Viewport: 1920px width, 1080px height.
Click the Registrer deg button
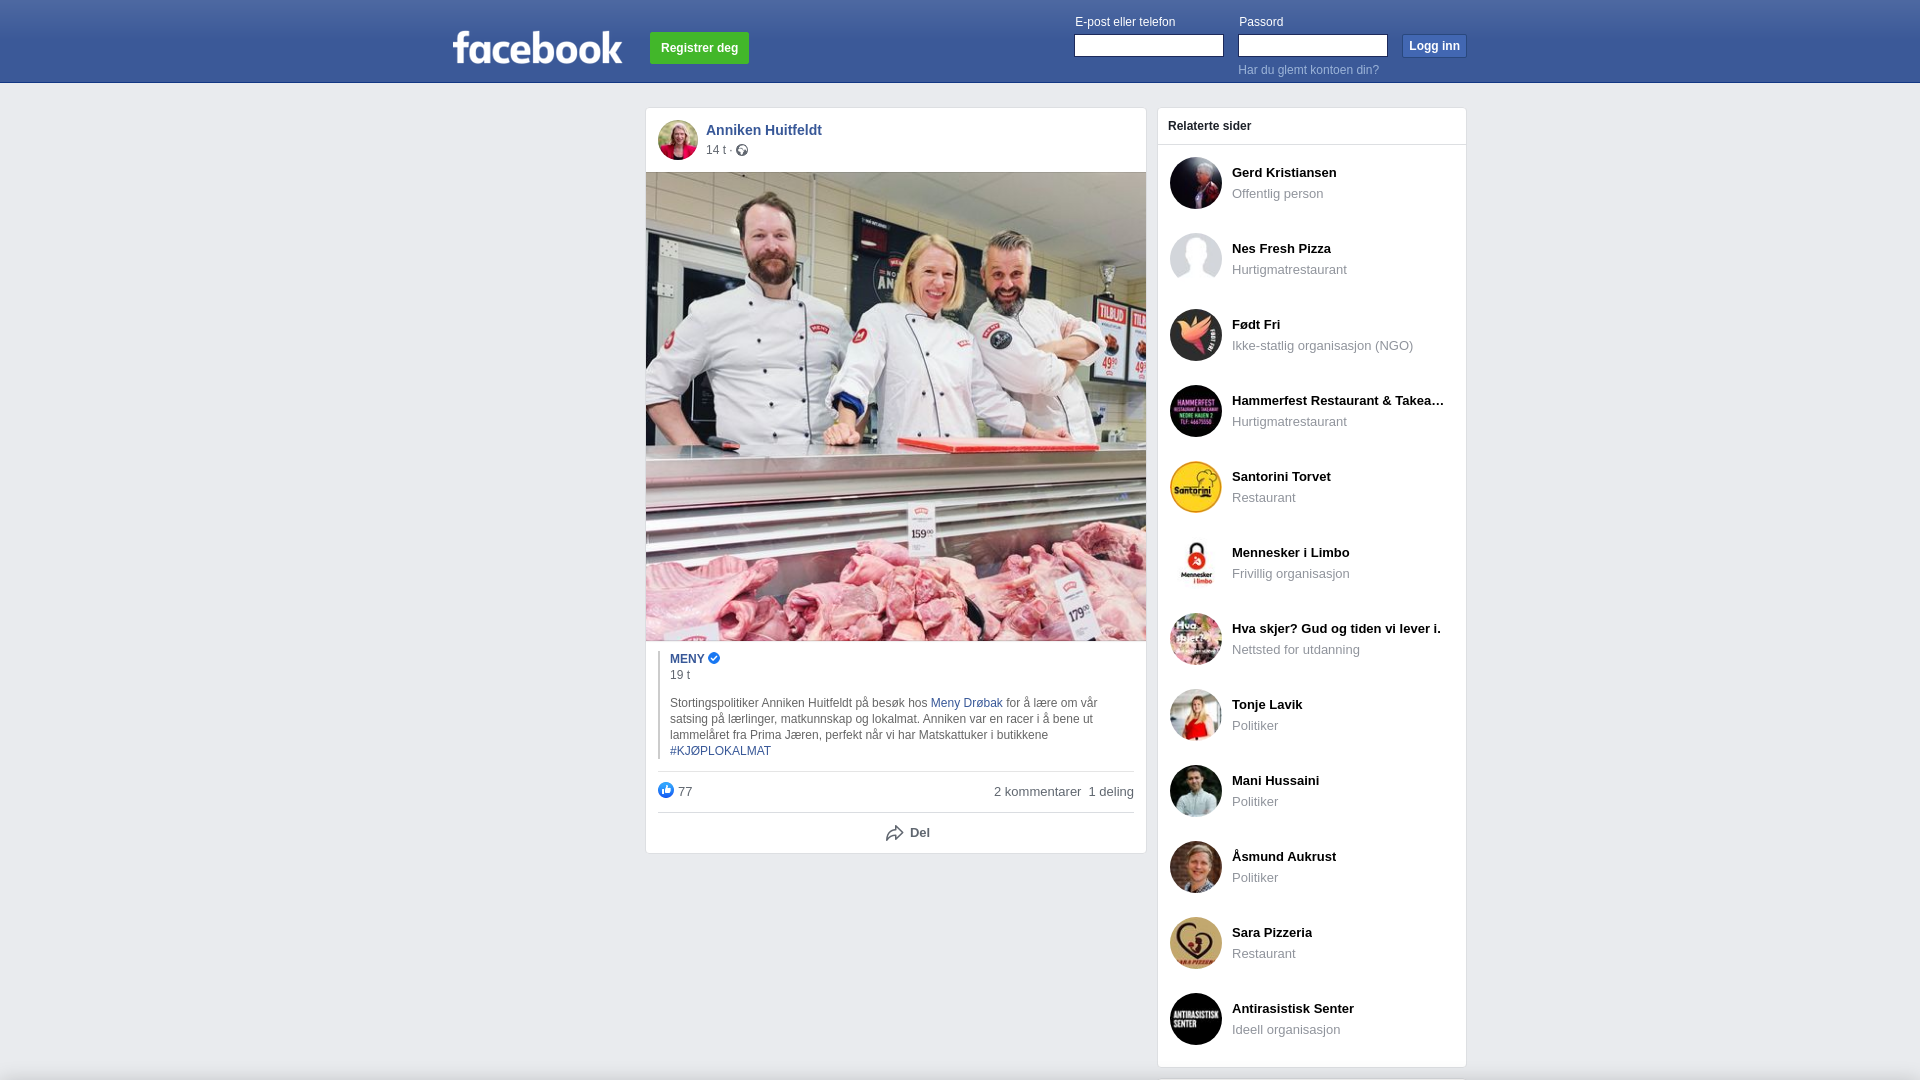[x=699, y=48]
